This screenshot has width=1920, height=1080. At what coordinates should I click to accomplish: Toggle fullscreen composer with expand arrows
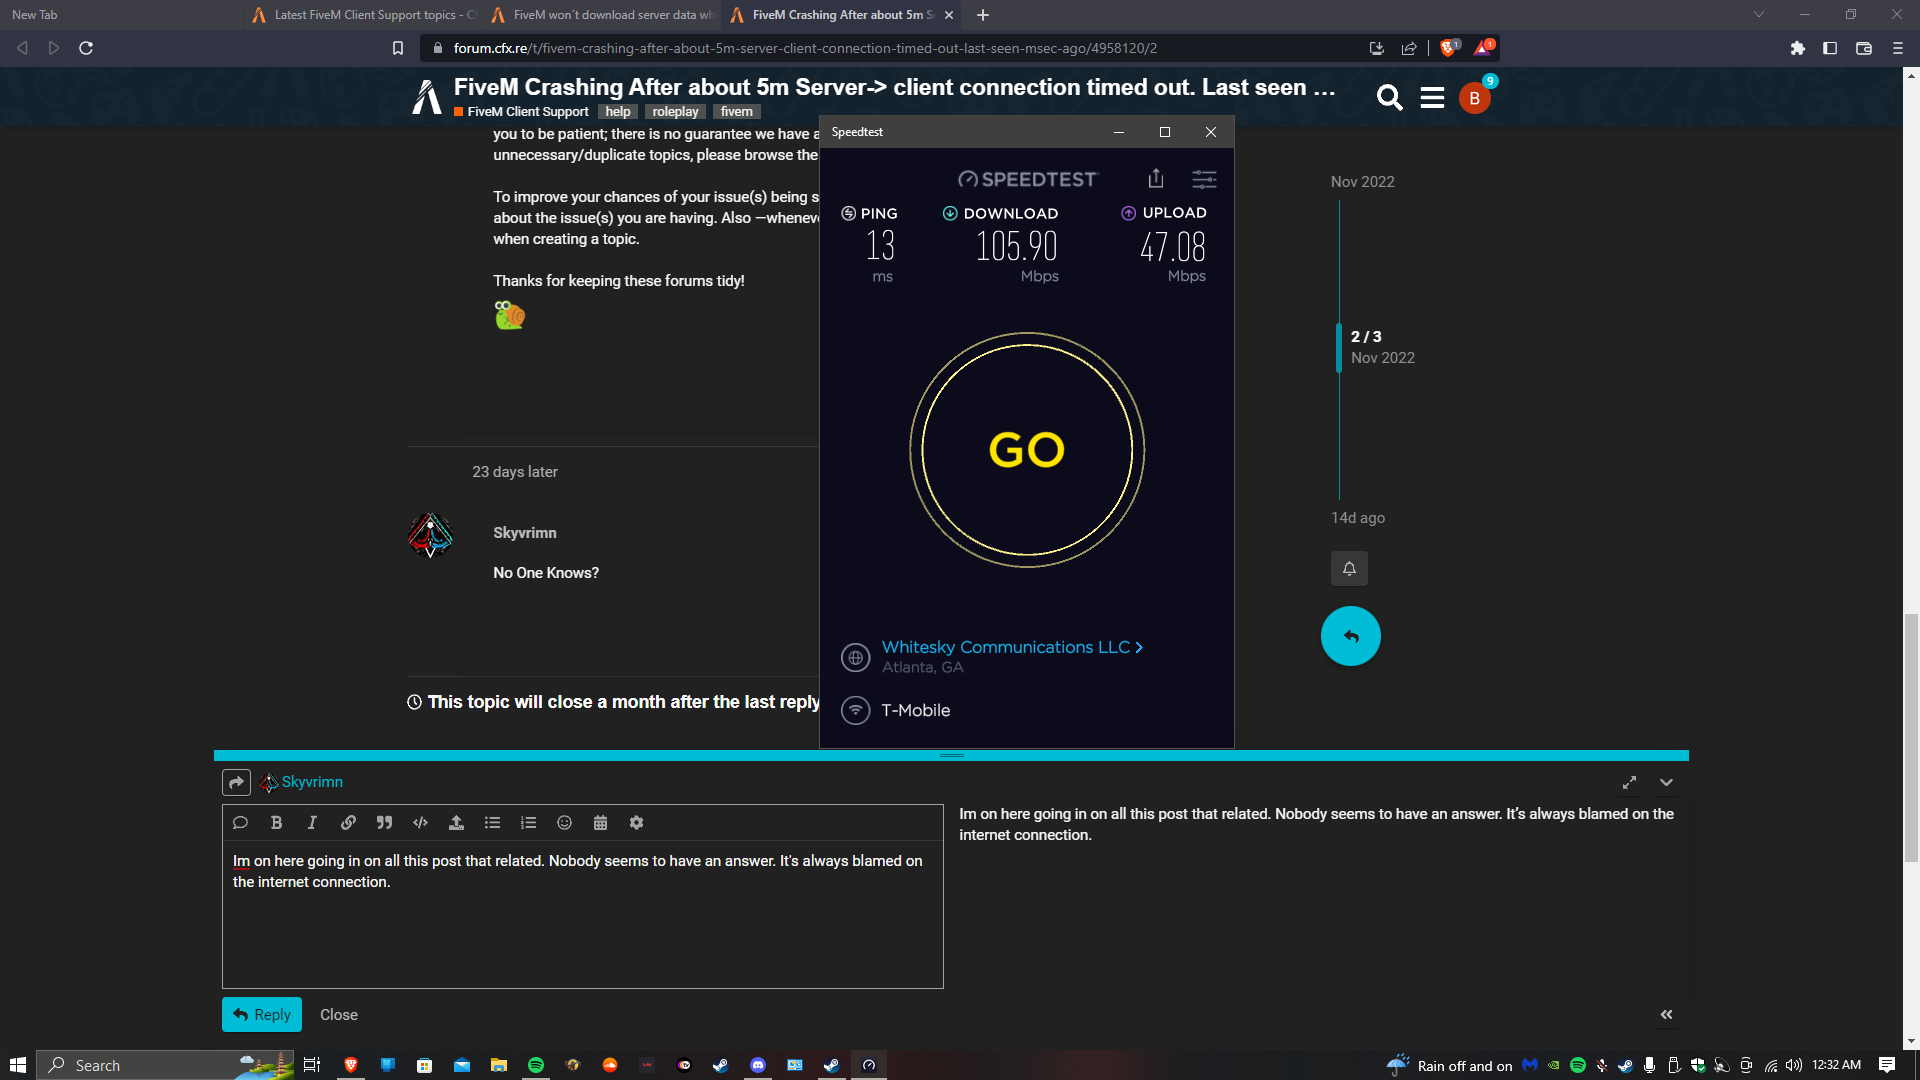[1629, 782]
